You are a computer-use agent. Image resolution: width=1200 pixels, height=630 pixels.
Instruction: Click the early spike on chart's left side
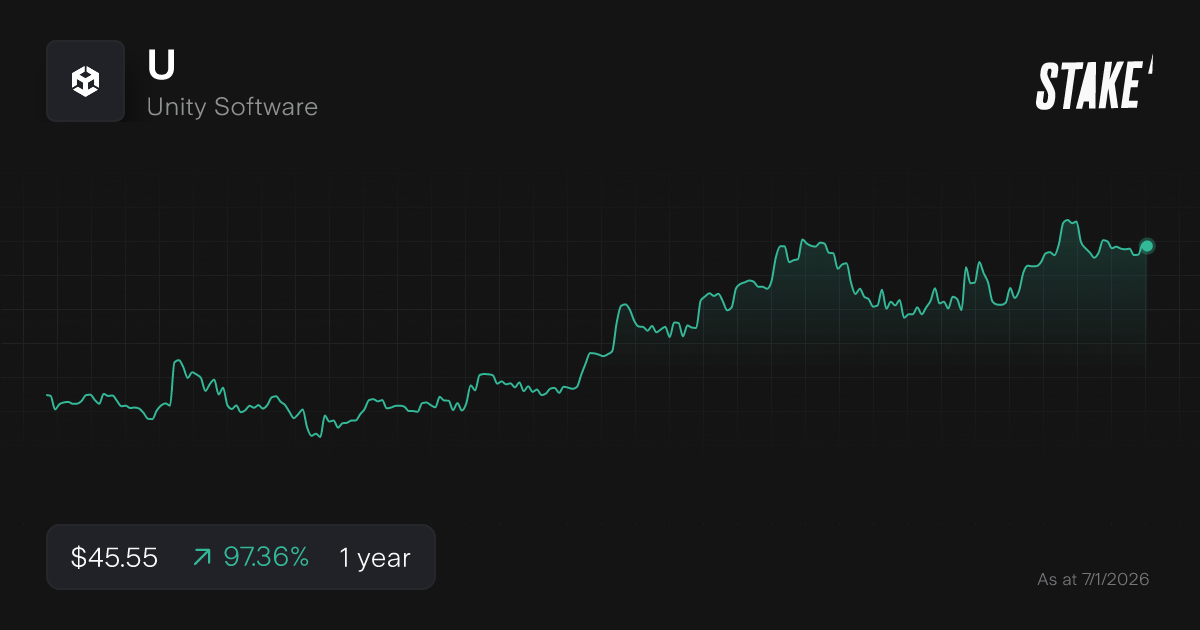tap(178, 361)
